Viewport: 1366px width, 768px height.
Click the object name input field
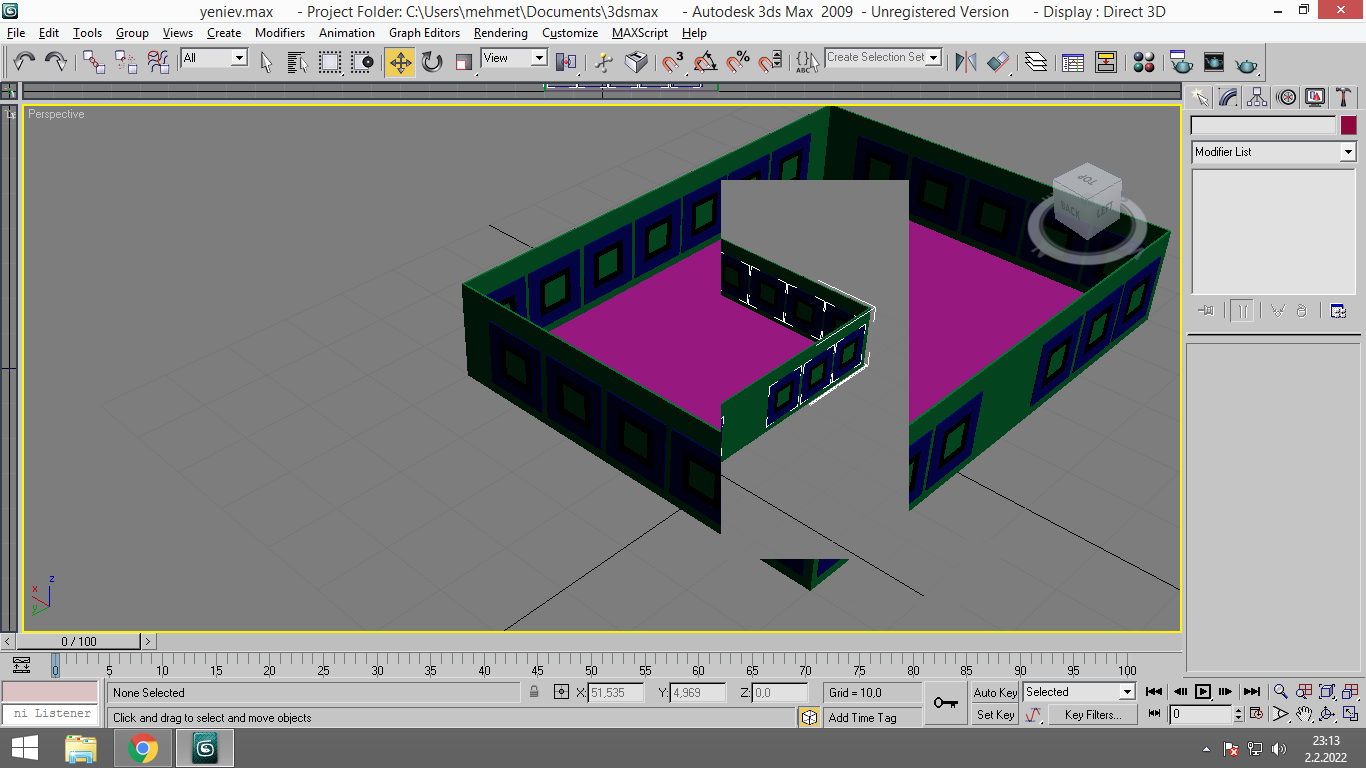click(1263, 126)
